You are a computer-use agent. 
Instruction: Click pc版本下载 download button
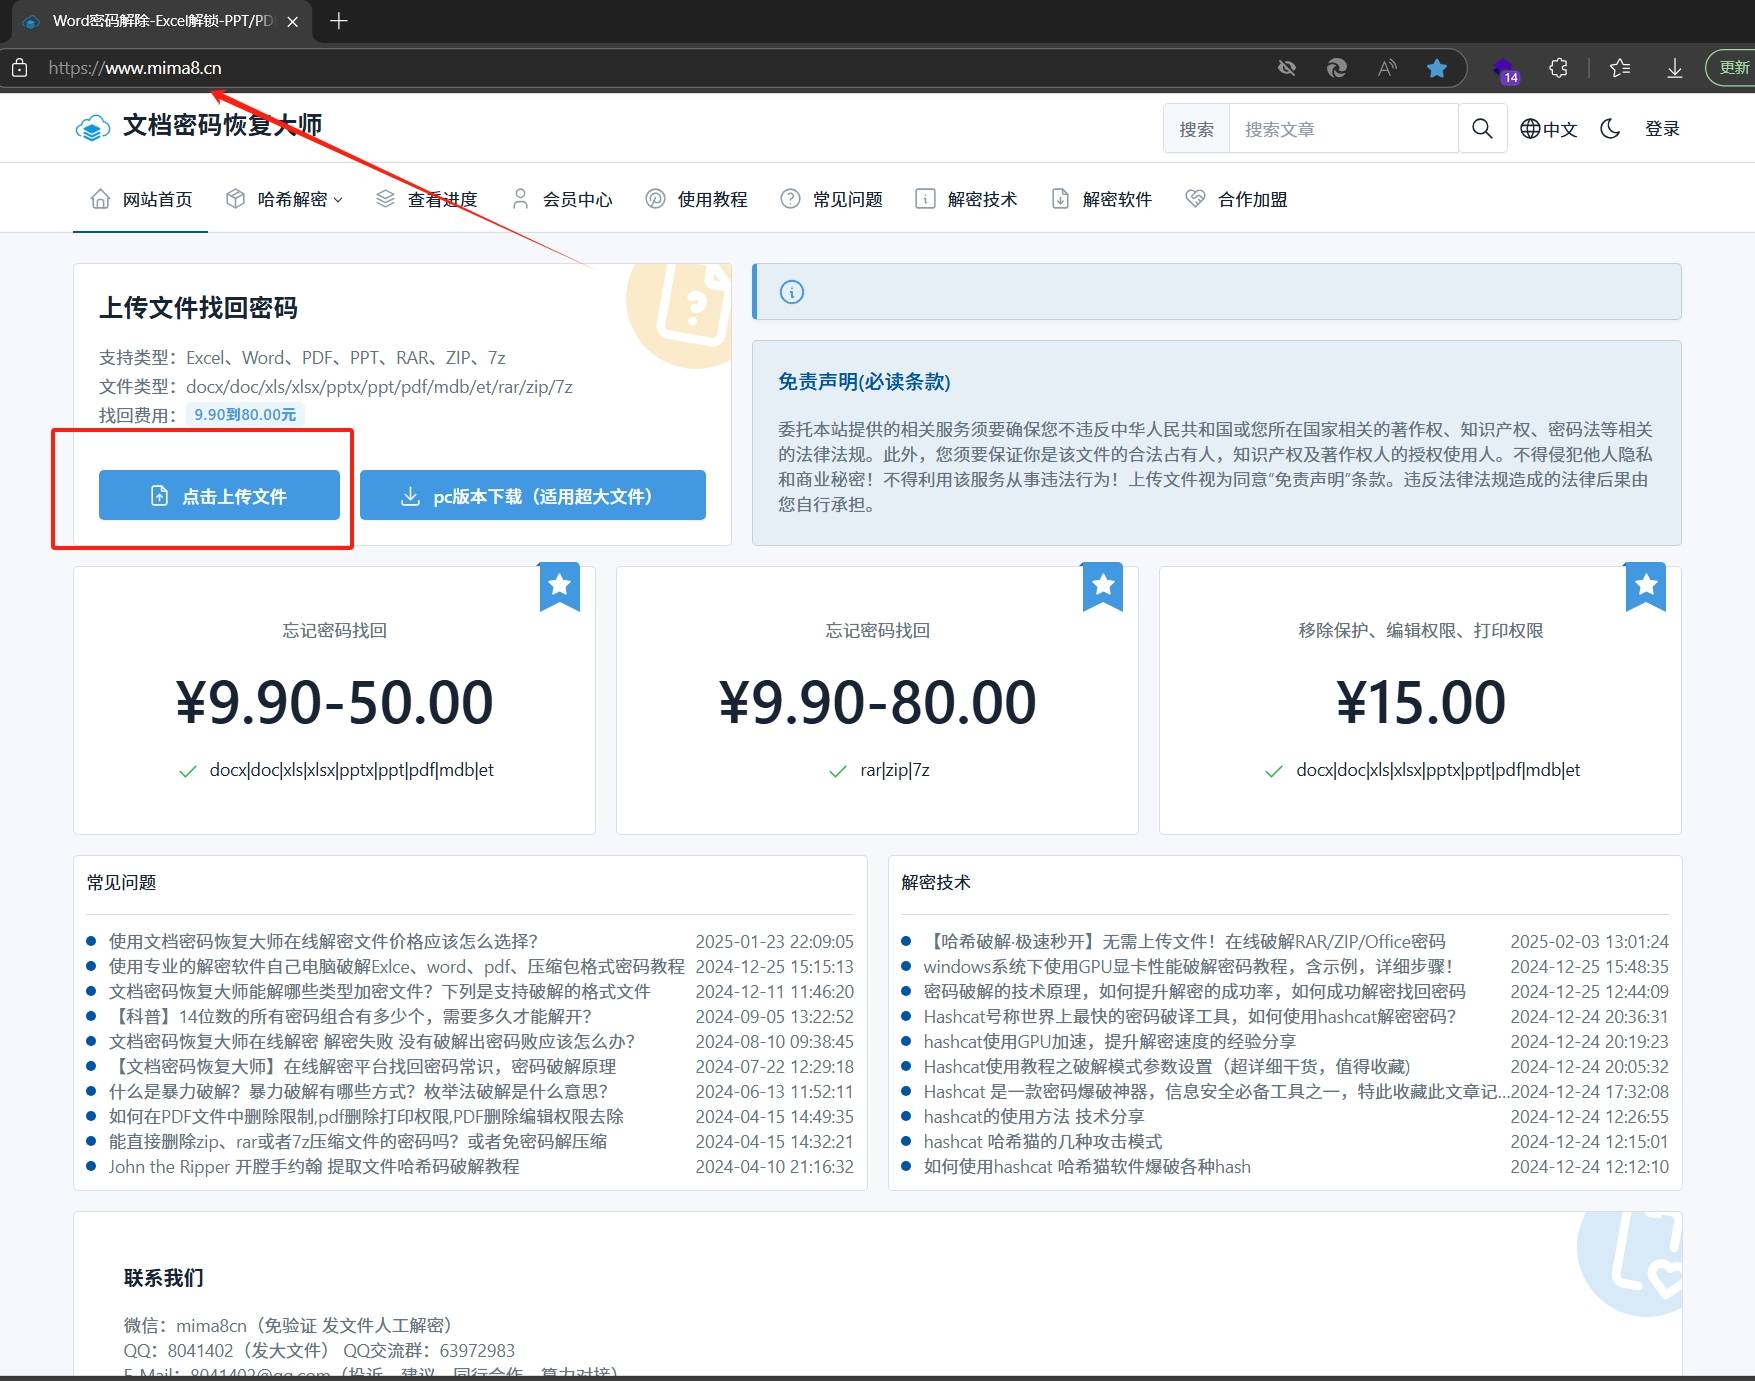click(x=533, y=495)
